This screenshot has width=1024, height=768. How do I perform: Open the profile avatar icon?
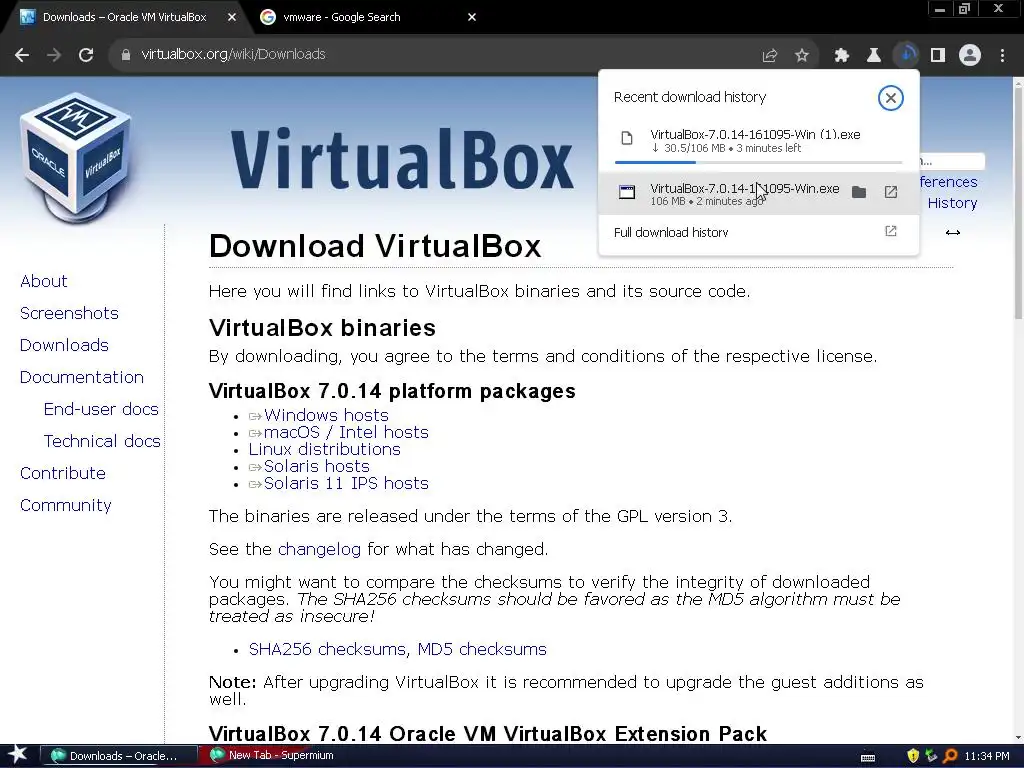(970, 56)
